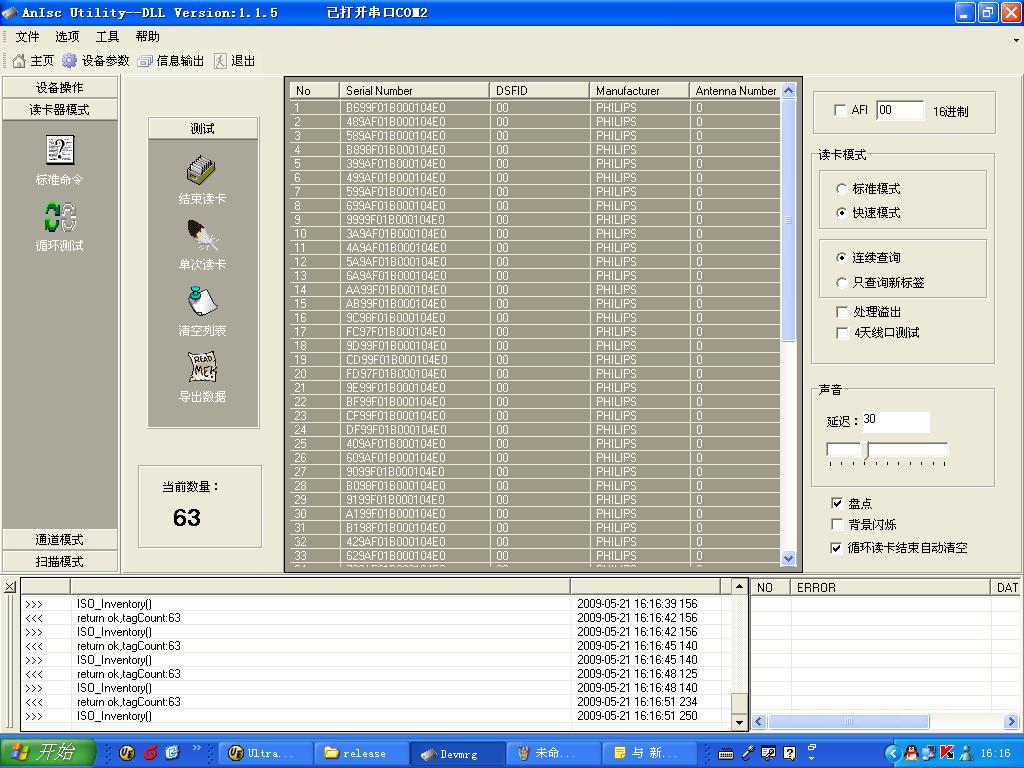
Task: Open 设备参数 device parameters gear icon
Action: coord(69,61)
